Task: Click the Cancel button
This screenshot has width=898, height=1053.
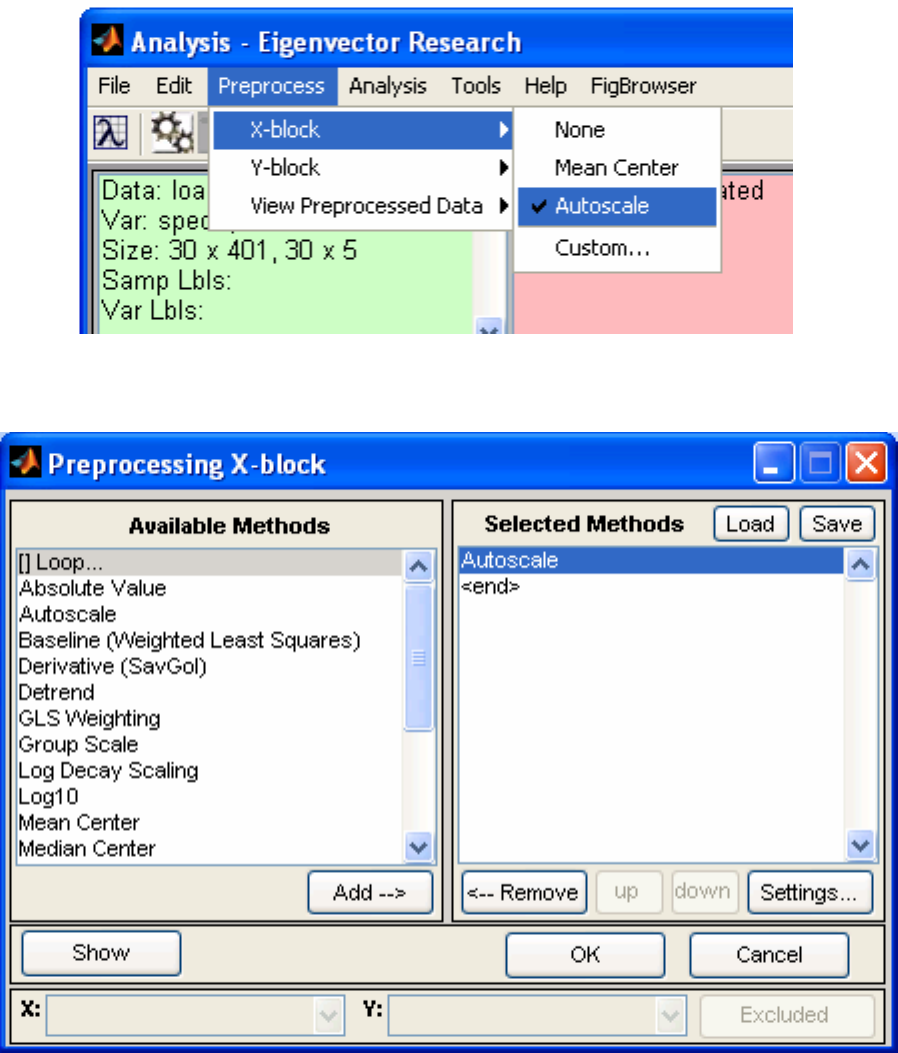Action: [x=769, y=954]
